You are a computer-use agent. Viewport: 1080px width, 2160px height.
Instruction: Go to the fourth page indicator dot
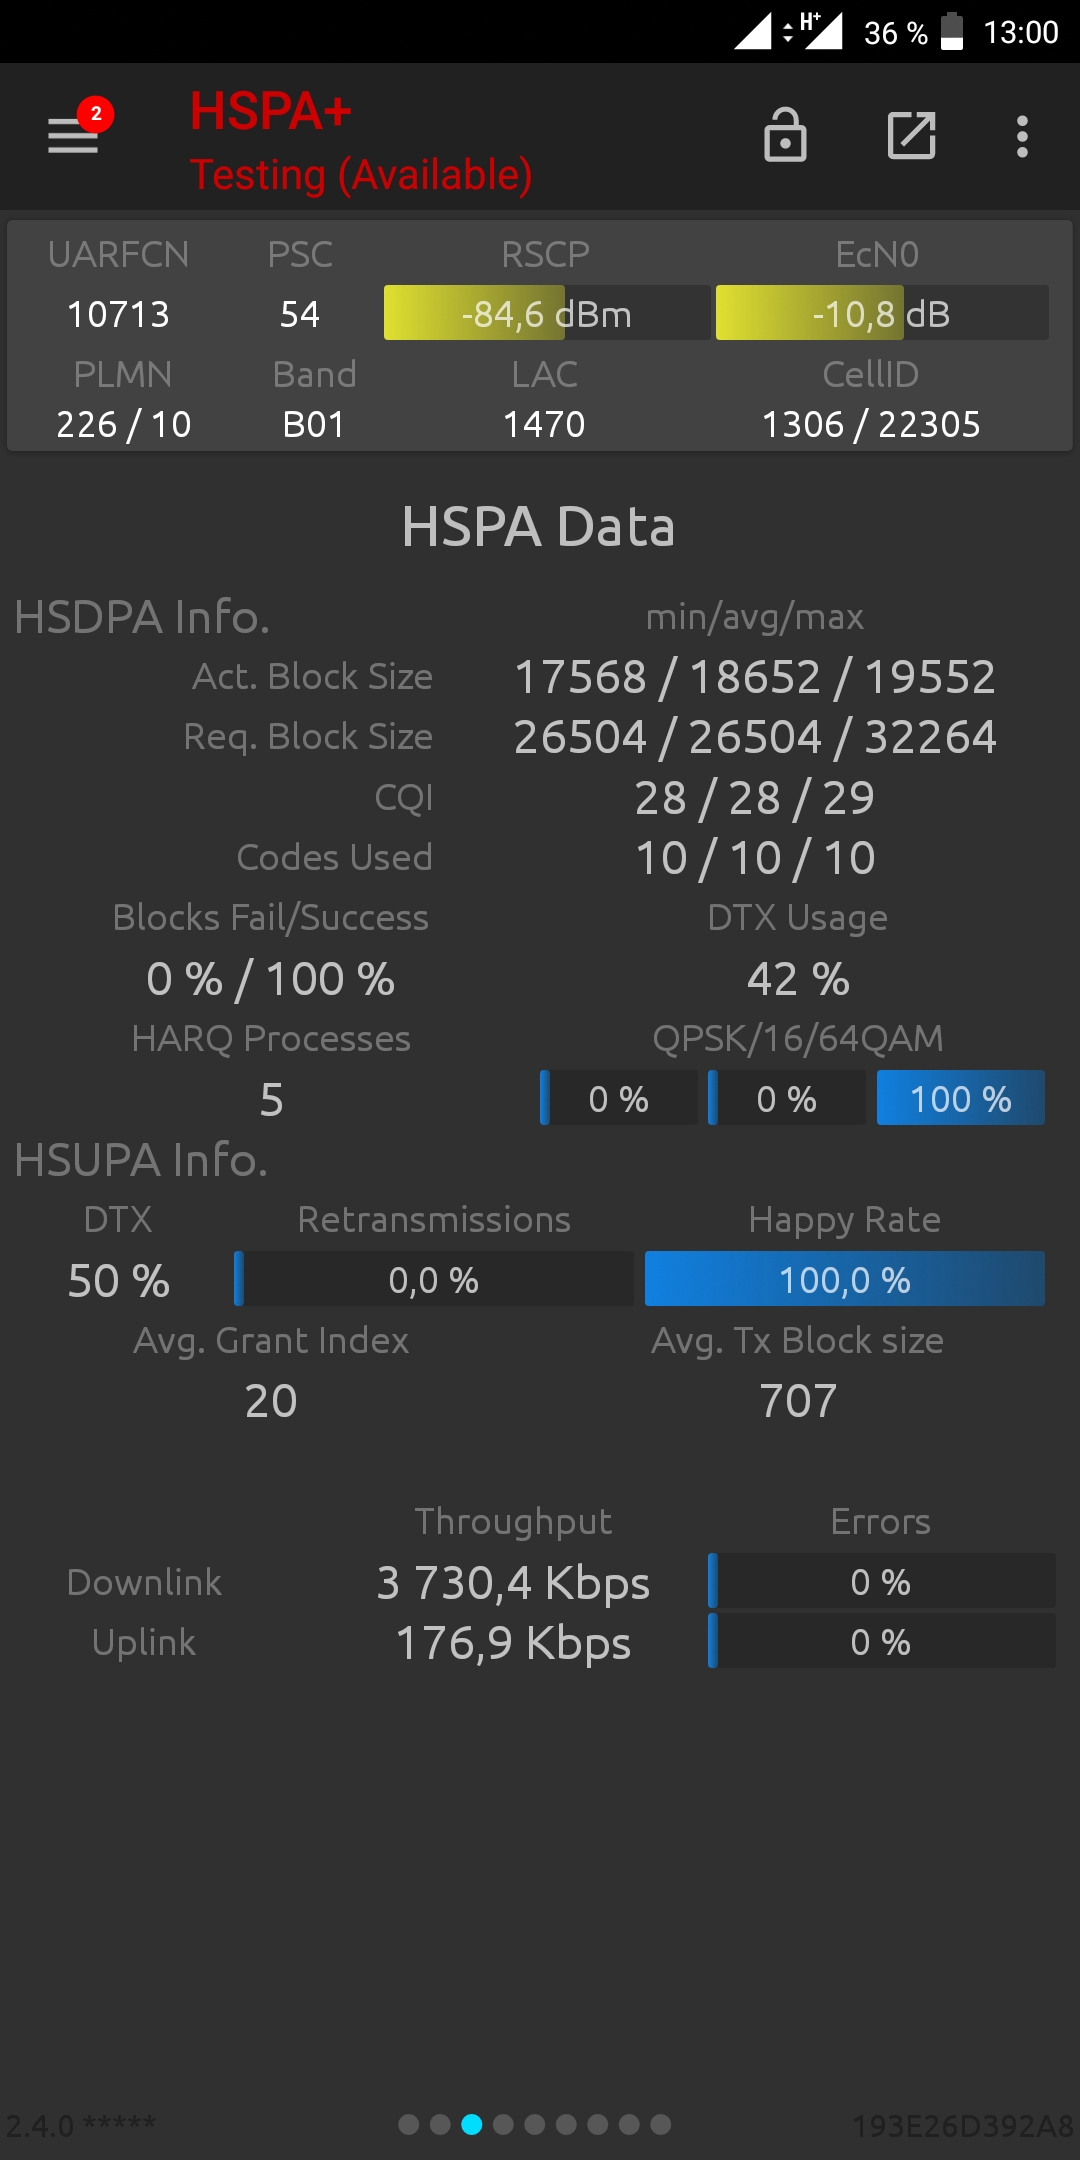[x=503, y=2124]
